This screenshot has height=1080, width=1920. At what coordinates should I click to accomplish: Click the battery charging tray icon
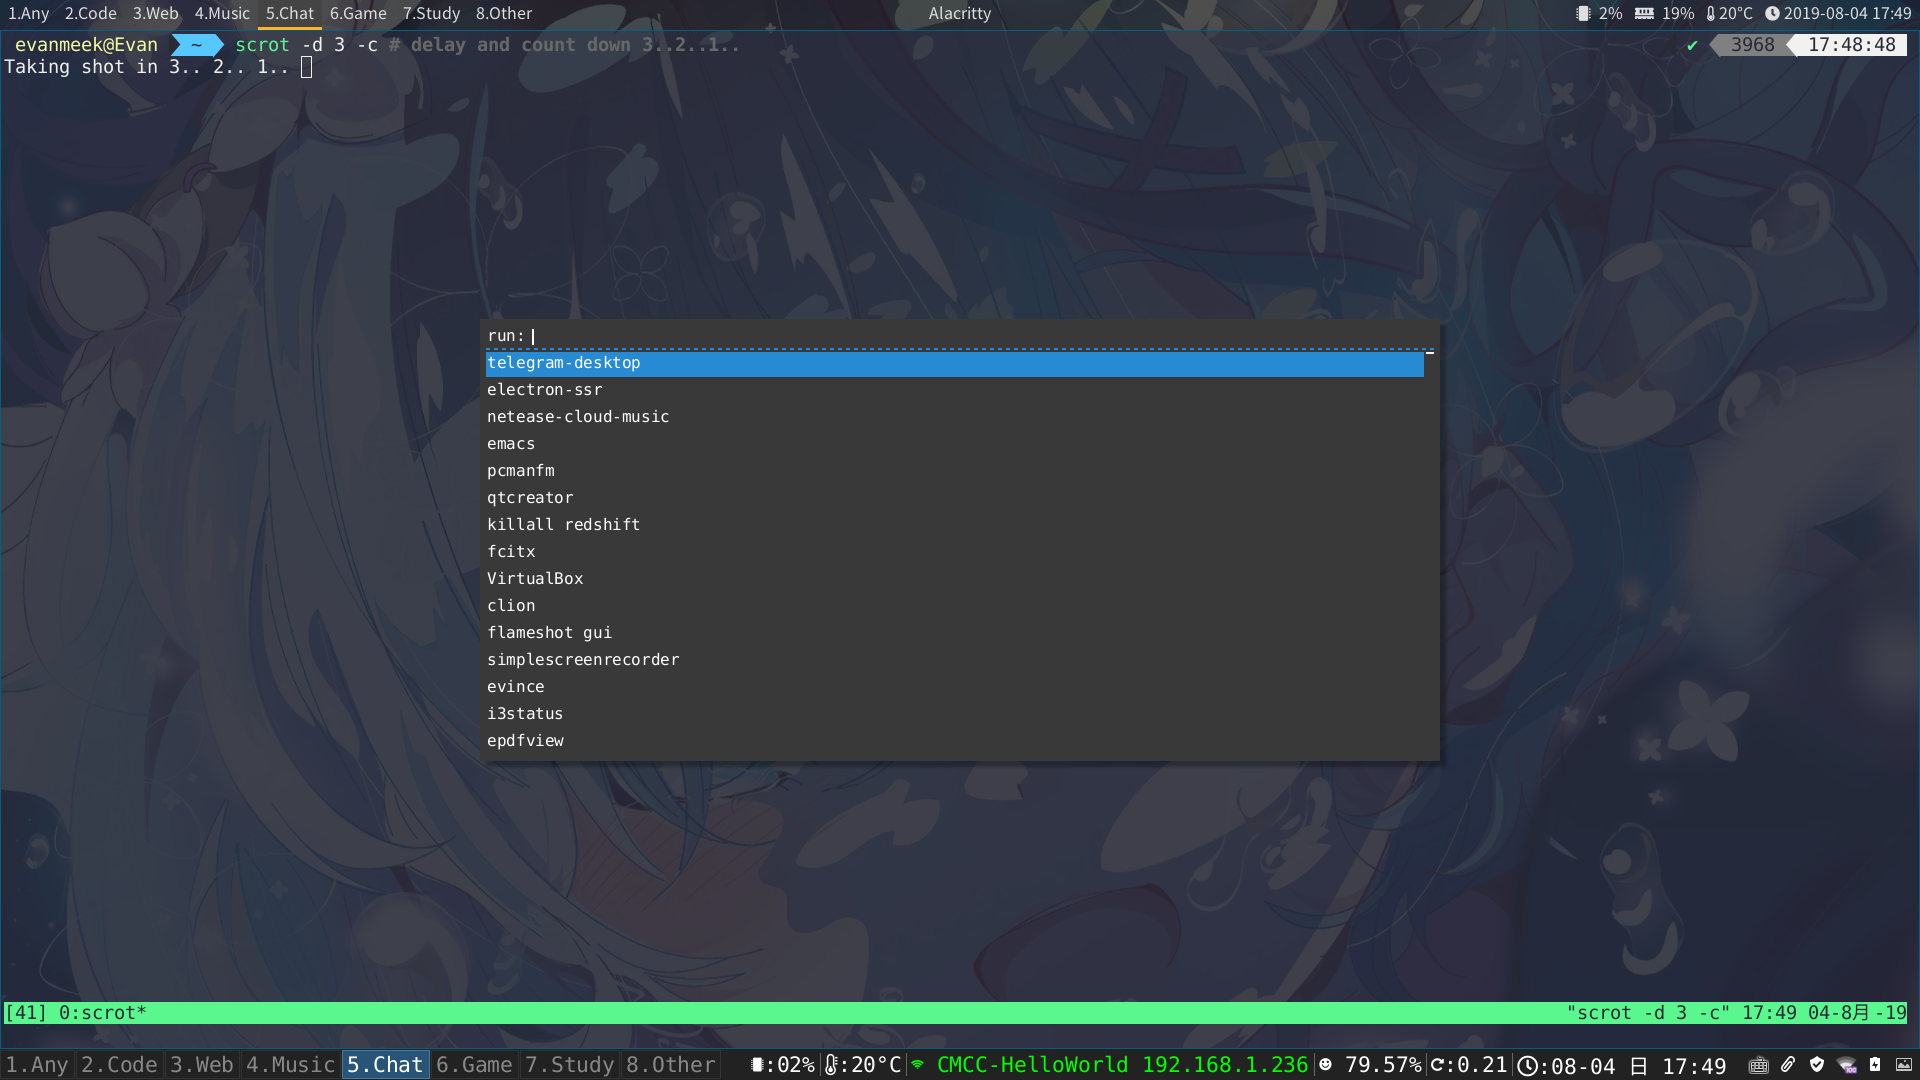pyautogui.click(x=1875, y=1065)
